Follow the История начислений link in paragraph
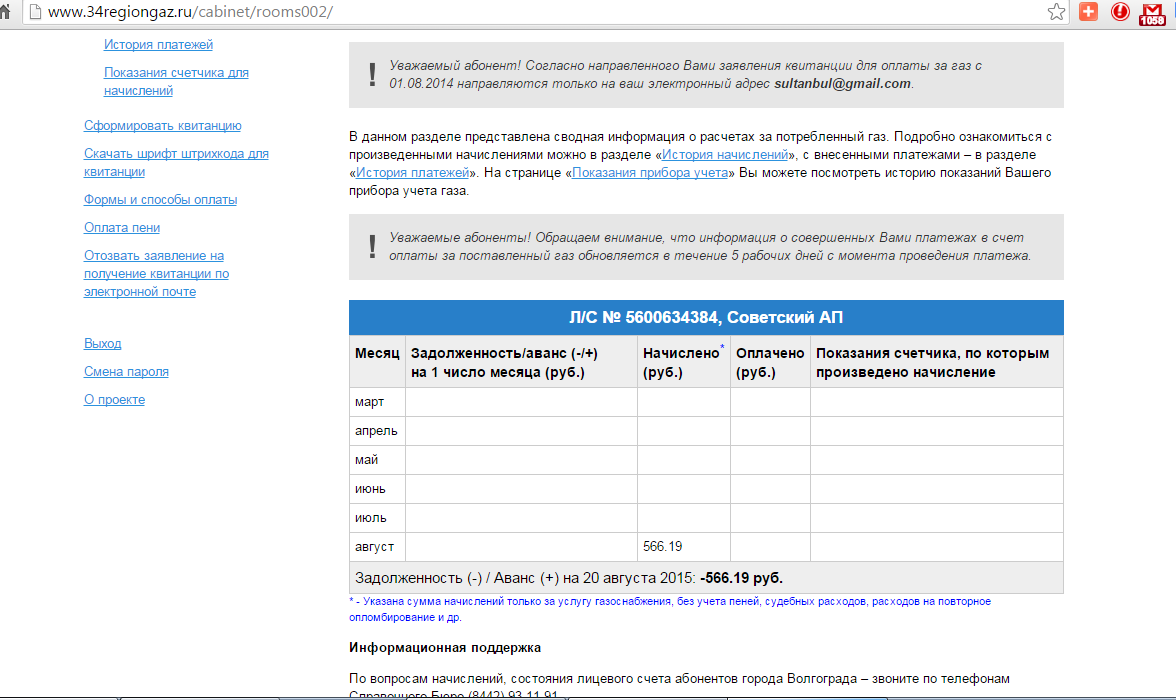The width and height of the screenshot is (1176, 700). pyautogui.click(x=724, y=155)
